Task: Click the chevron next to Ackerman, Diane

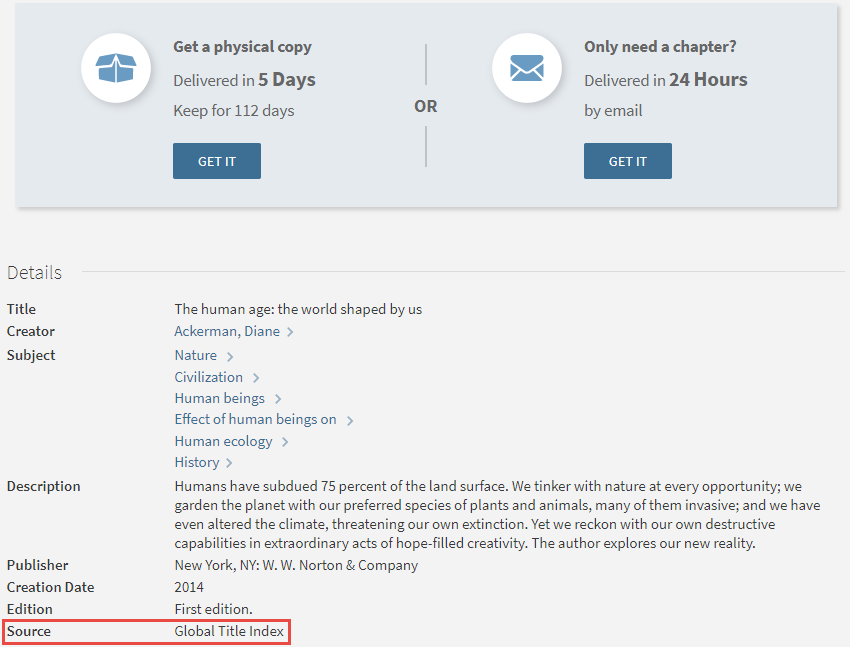Action: [290, 332]
